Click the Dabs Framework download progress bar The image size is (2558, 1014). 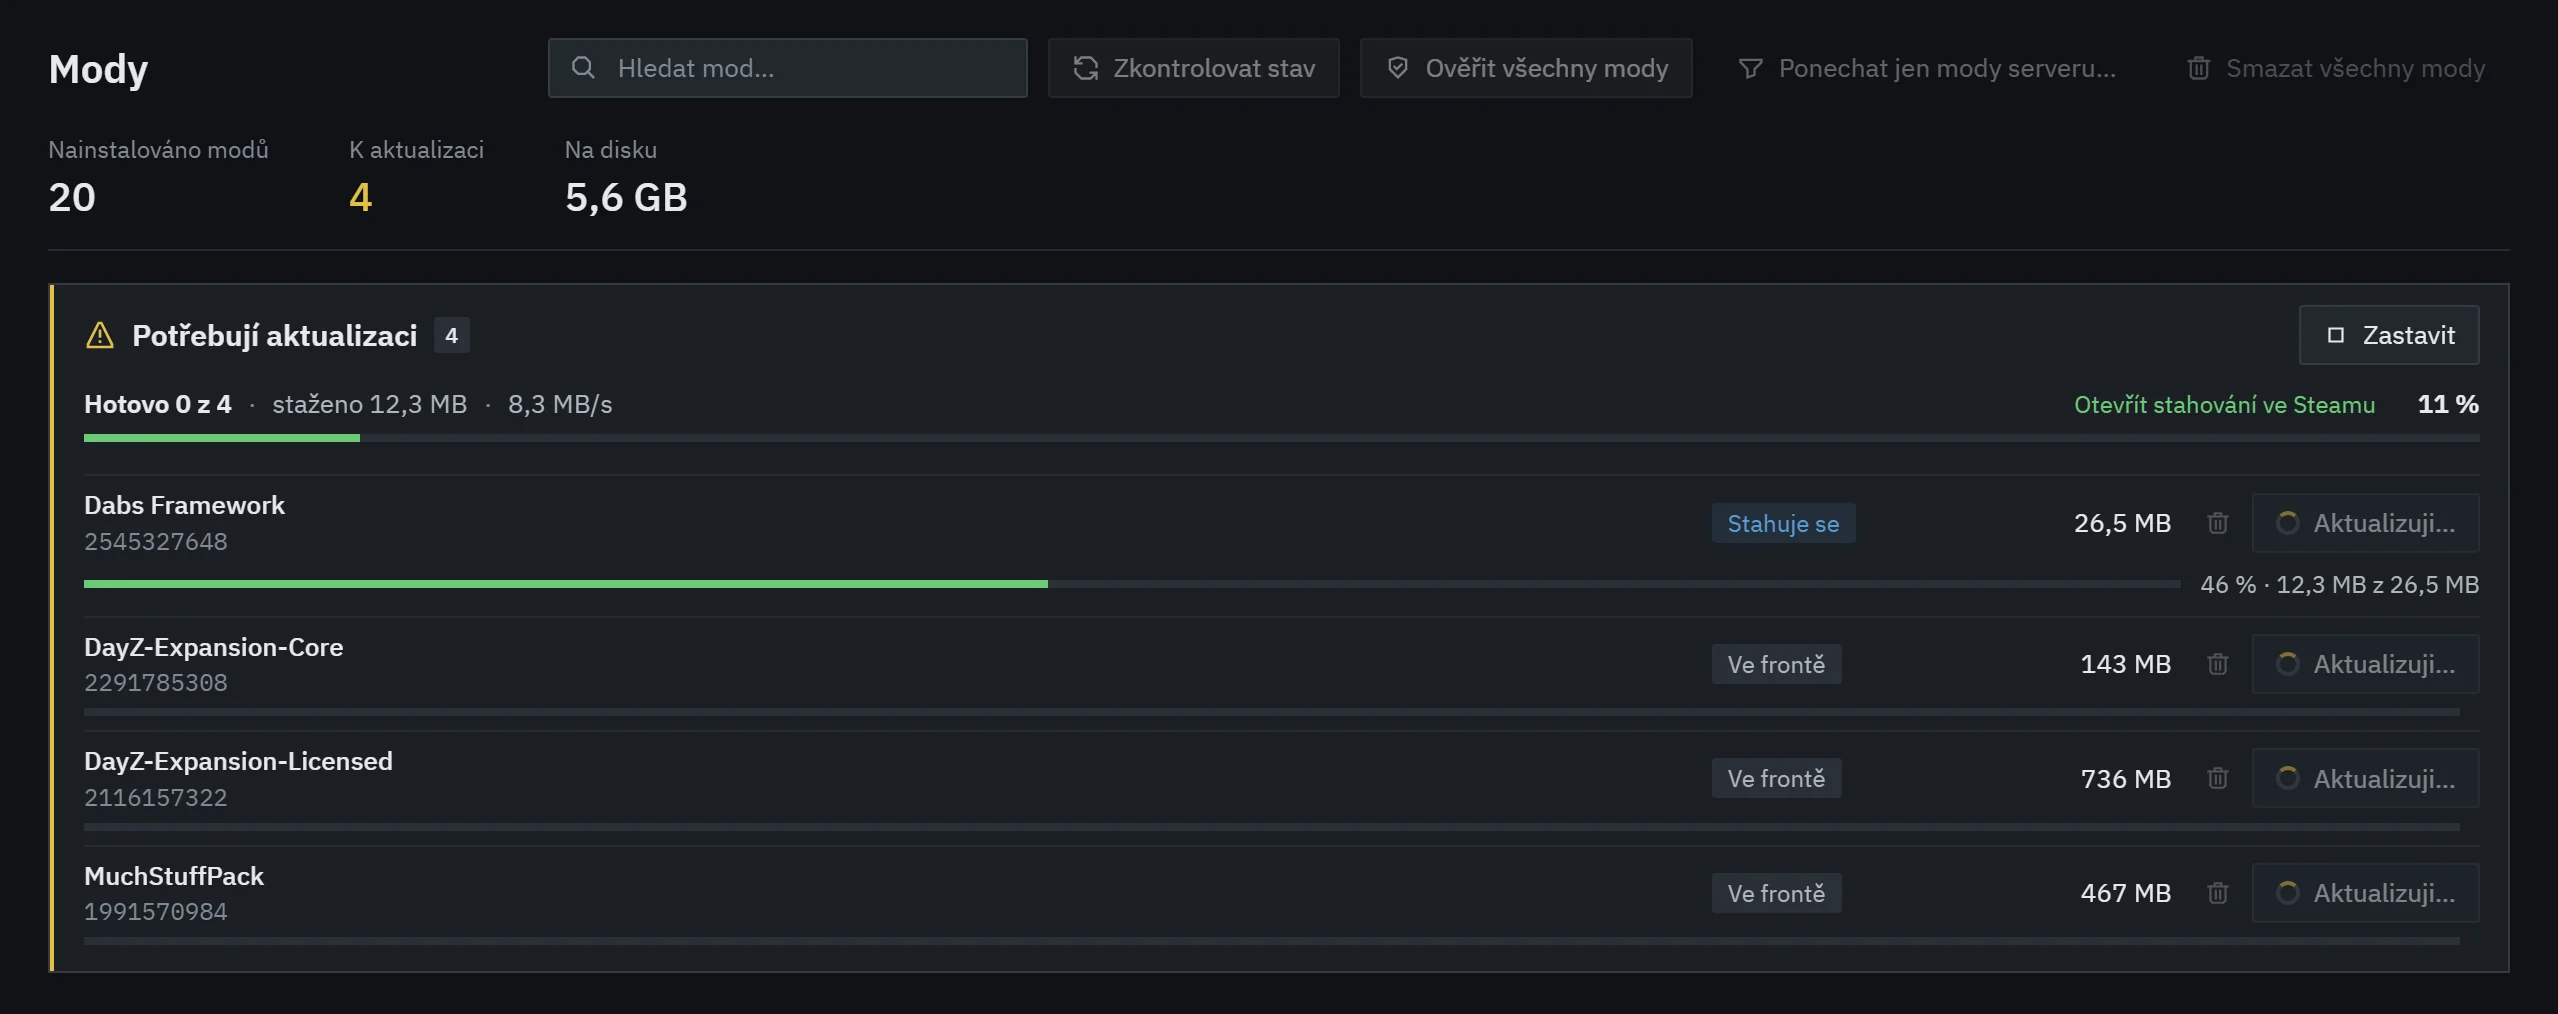[1132, 584]
